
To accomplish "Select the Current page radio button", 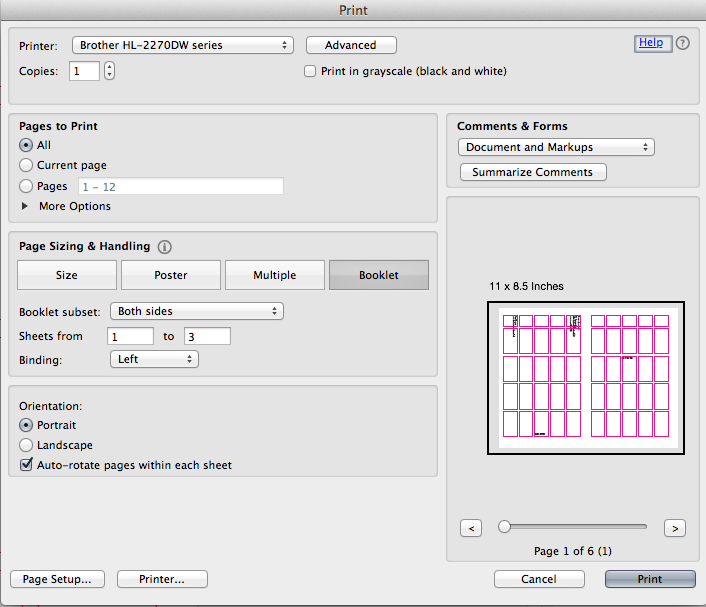I will coord(26,165).
